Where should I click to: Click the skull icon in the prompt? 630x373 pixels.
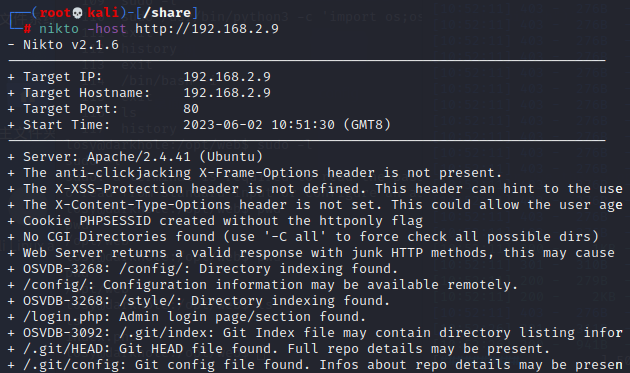pos(77,13)
